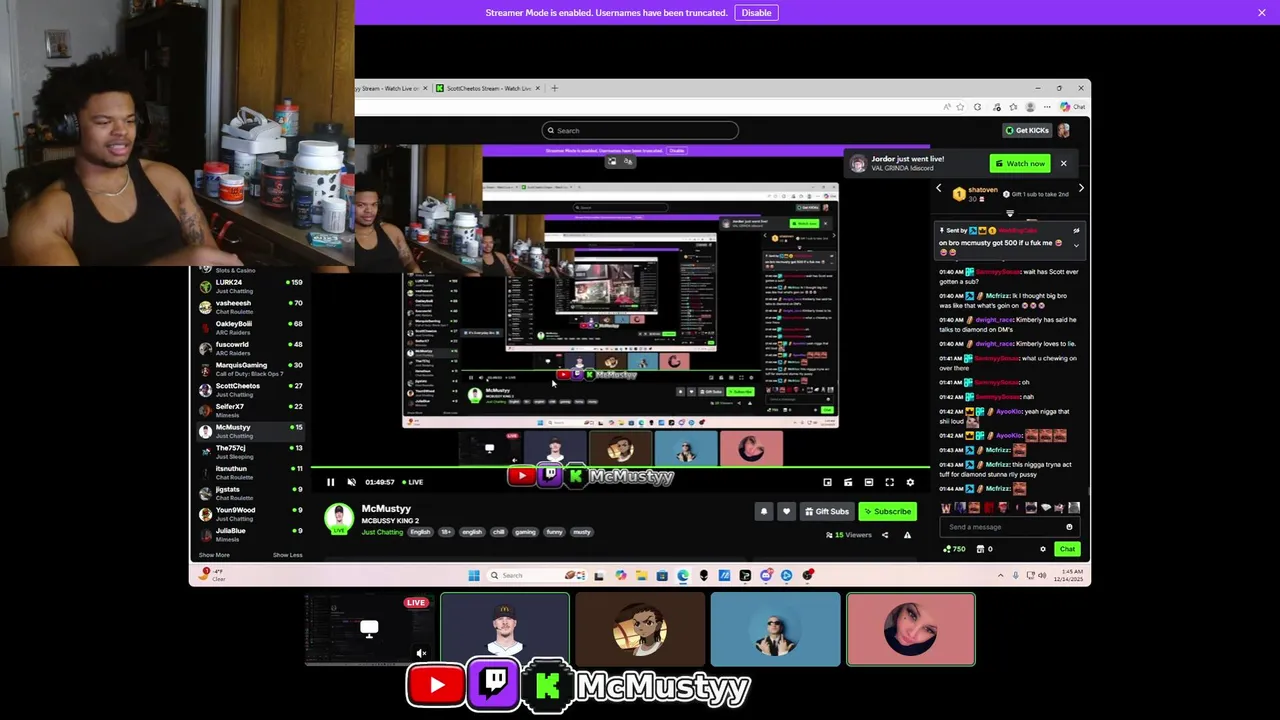Viewport: 1280px width, 720px height.
Task: Switch to ScottCheetos Stream browser tab
Action: [x=487, y=88]
